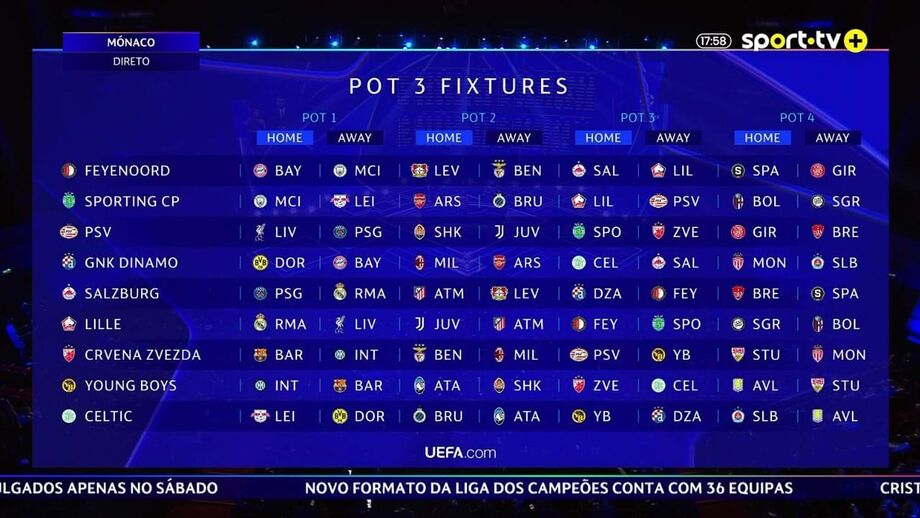920x518 pixels.
Task: Click the crest beside CRVENA ZVEZDA team name
Action: pyautogui.click(x=68, y=354)
